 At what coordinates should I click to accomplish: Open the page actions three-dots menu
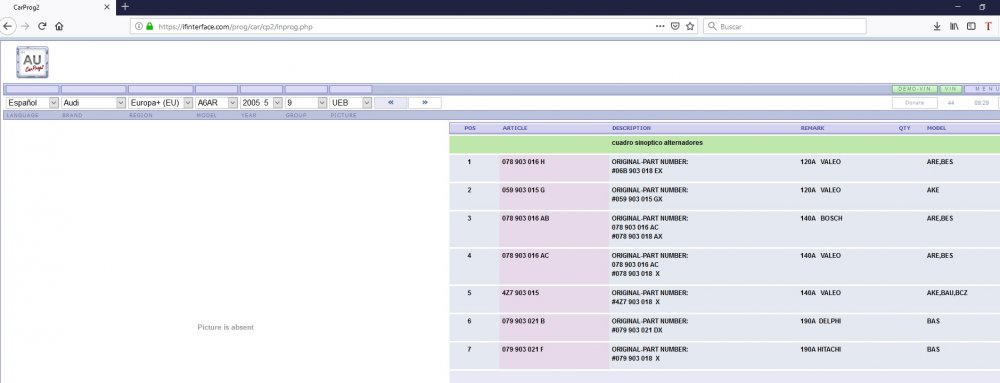coord(660,27)
